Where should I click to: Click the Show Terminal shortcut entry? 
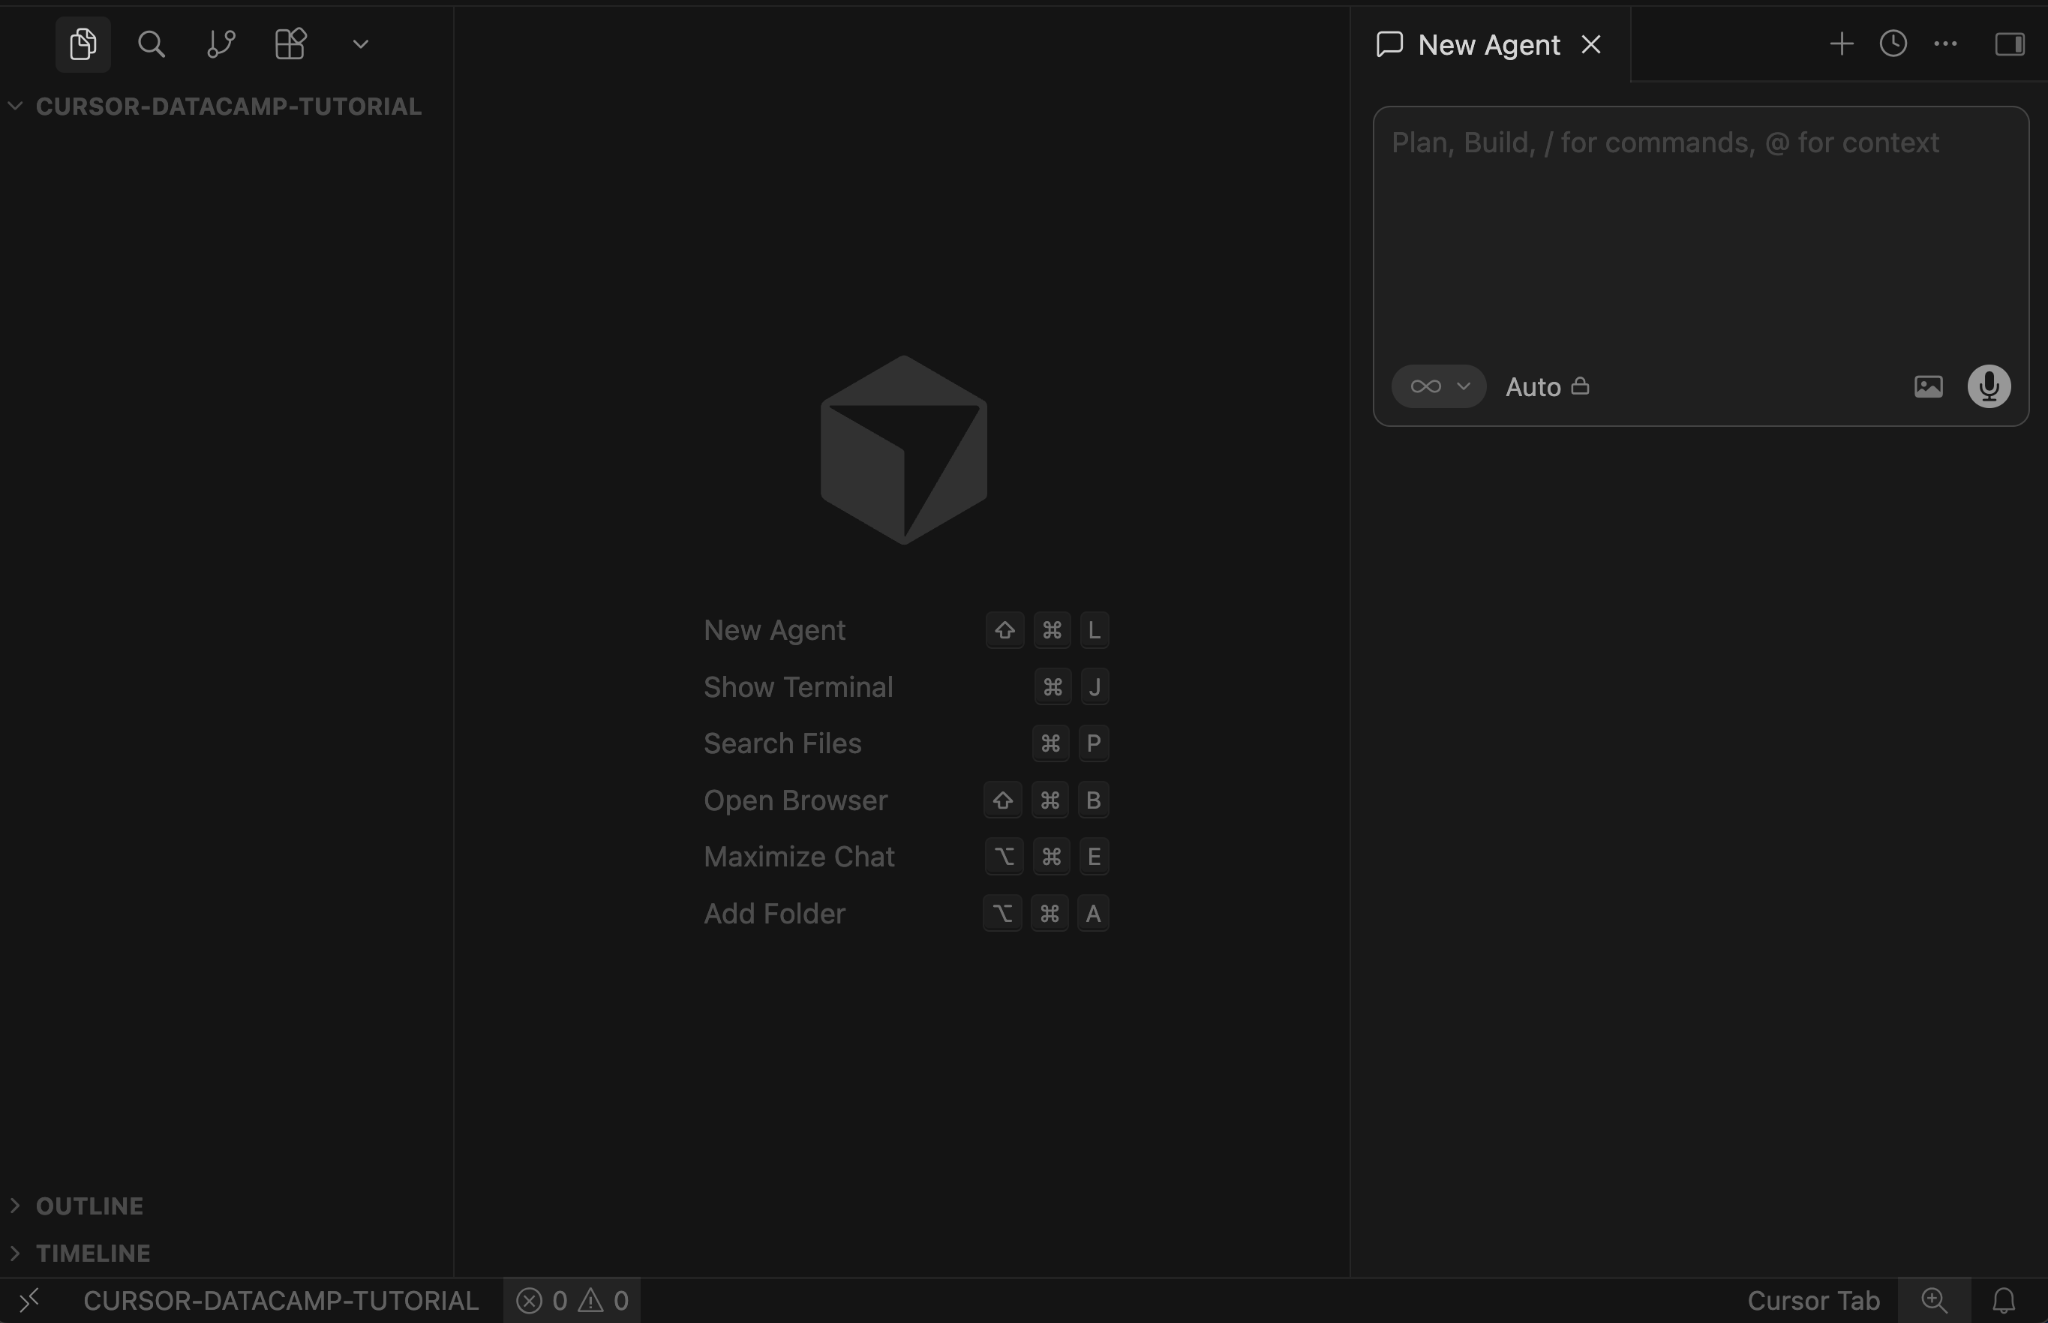click(798, 687)
